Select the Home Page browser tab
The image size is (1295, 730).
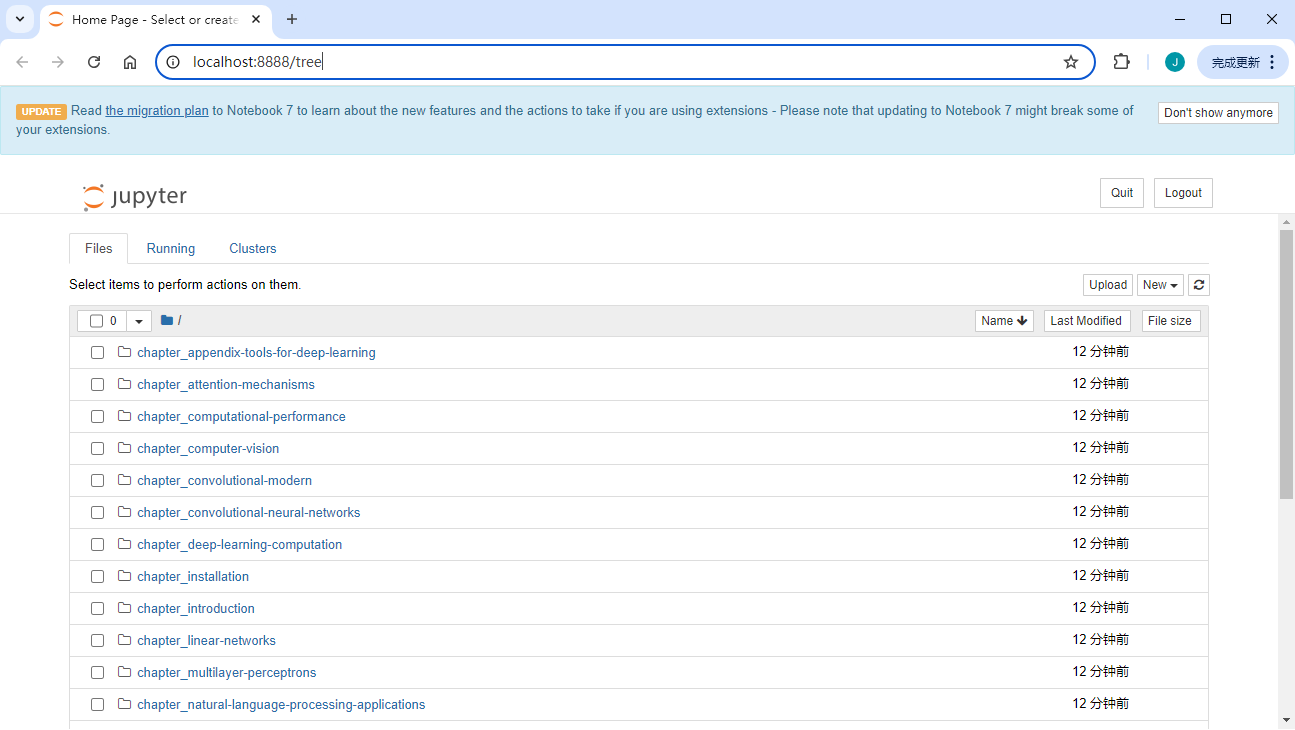click(x=155, y=20)
